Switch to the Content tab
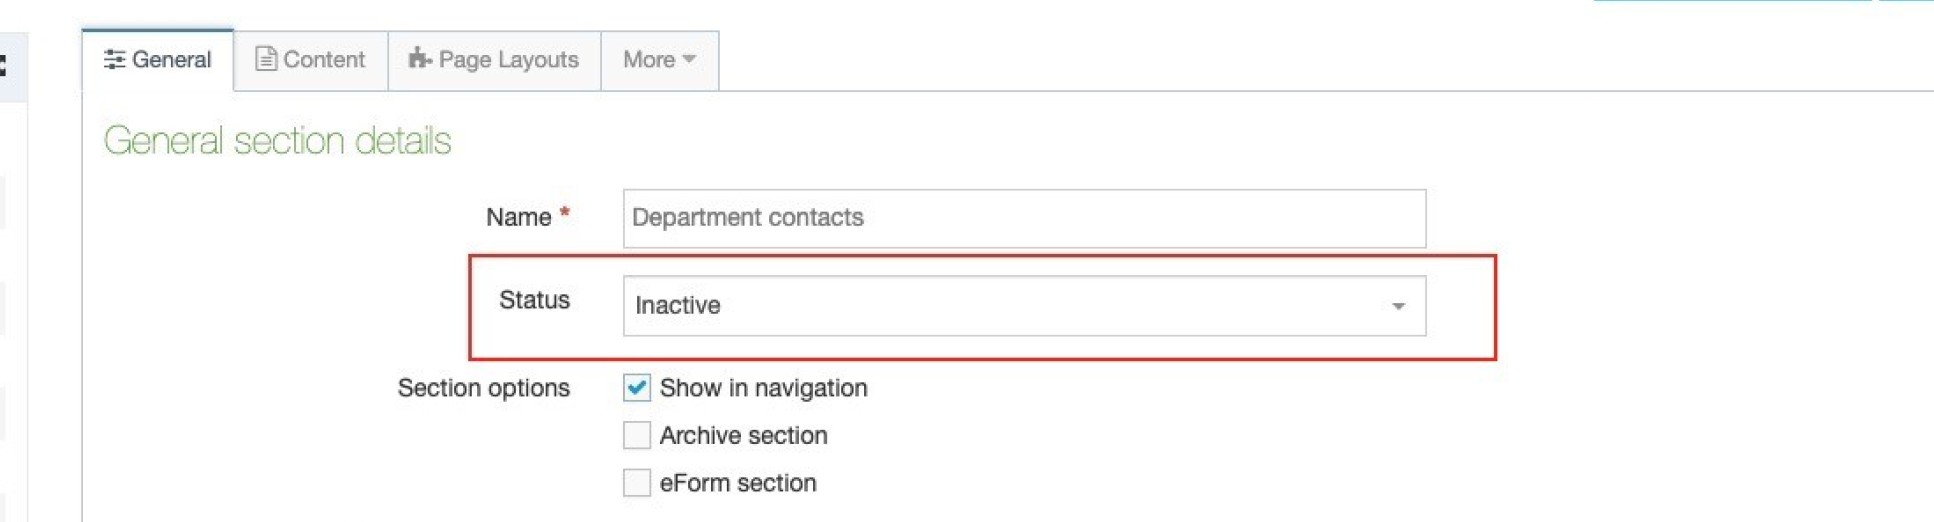 pyautogui.click(x=311, y=60)
